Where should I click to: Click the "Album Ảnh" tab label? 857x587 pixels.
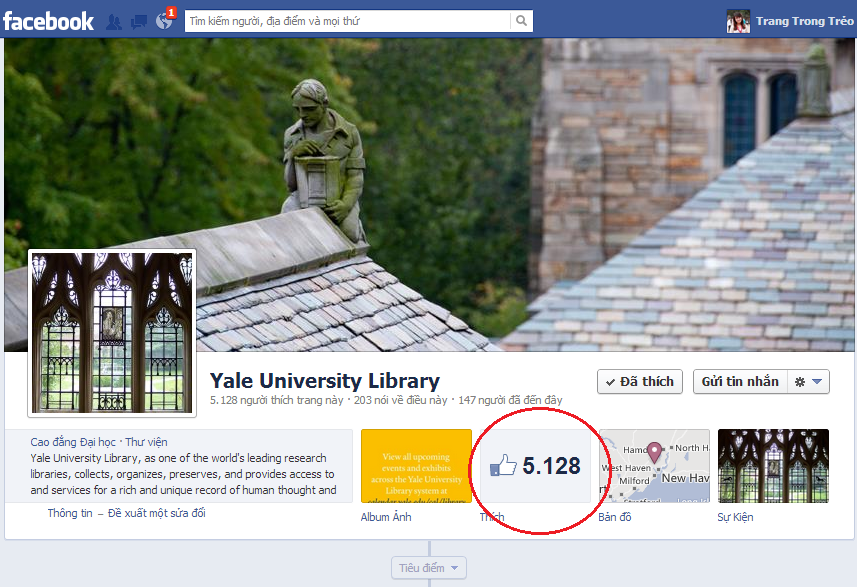[x=386, y=517]
